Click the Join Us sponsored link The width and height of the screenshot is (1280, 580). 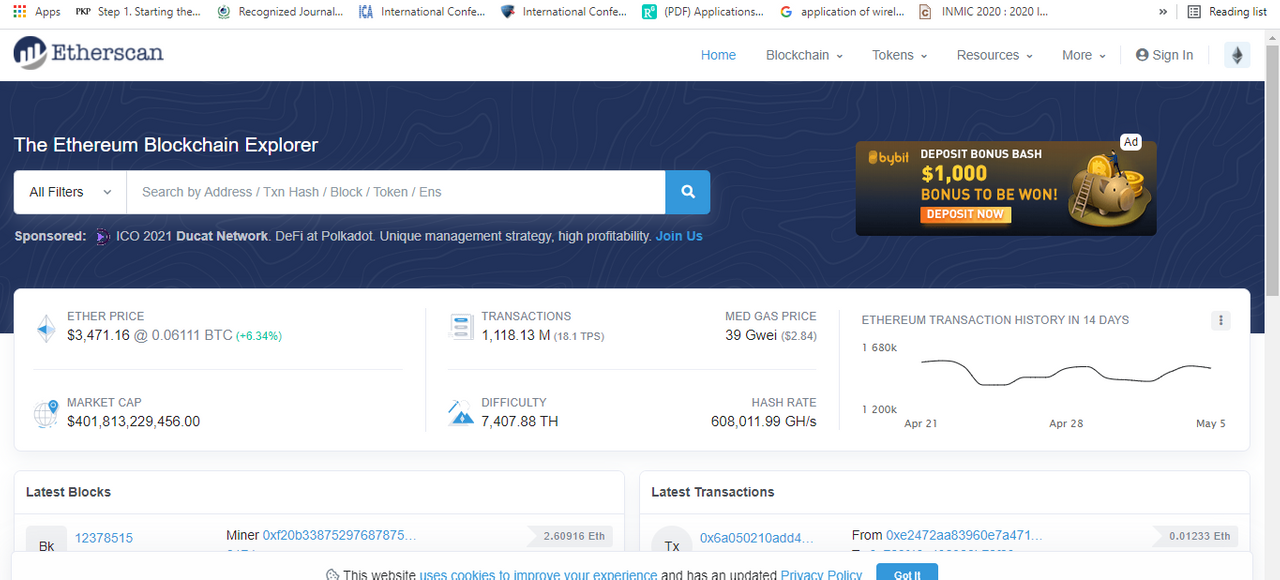(679, 236)
